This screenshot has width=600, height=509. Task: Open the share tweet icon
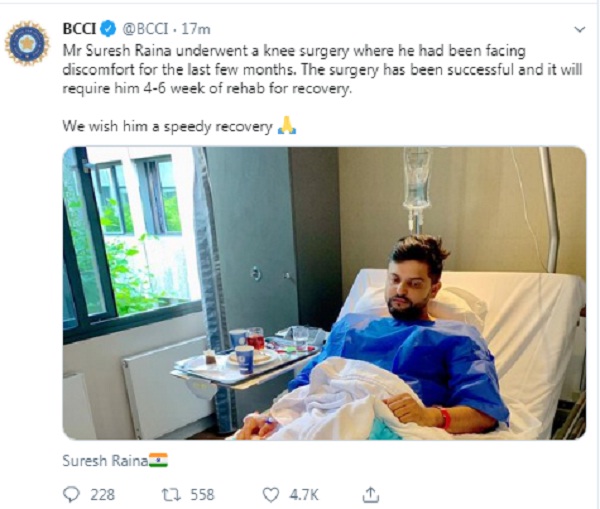370,493
